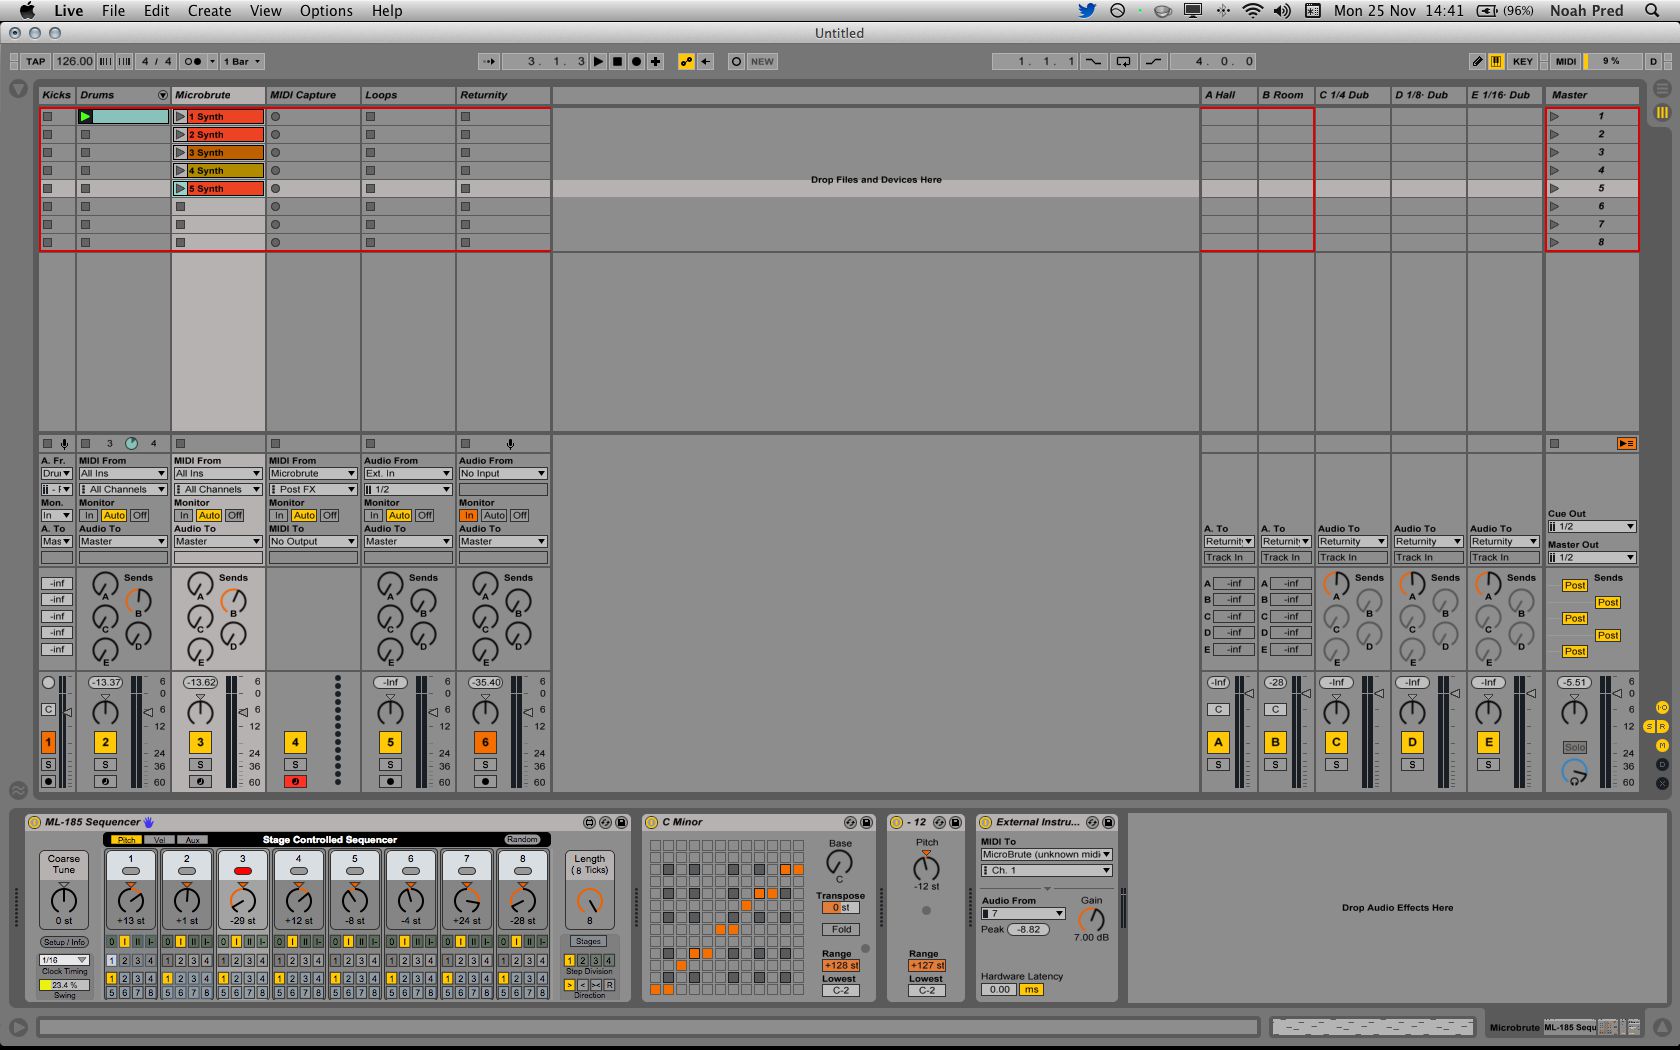1680x1050 pixels.
Task: Click the transport Record button
Action: pos(636,61)
